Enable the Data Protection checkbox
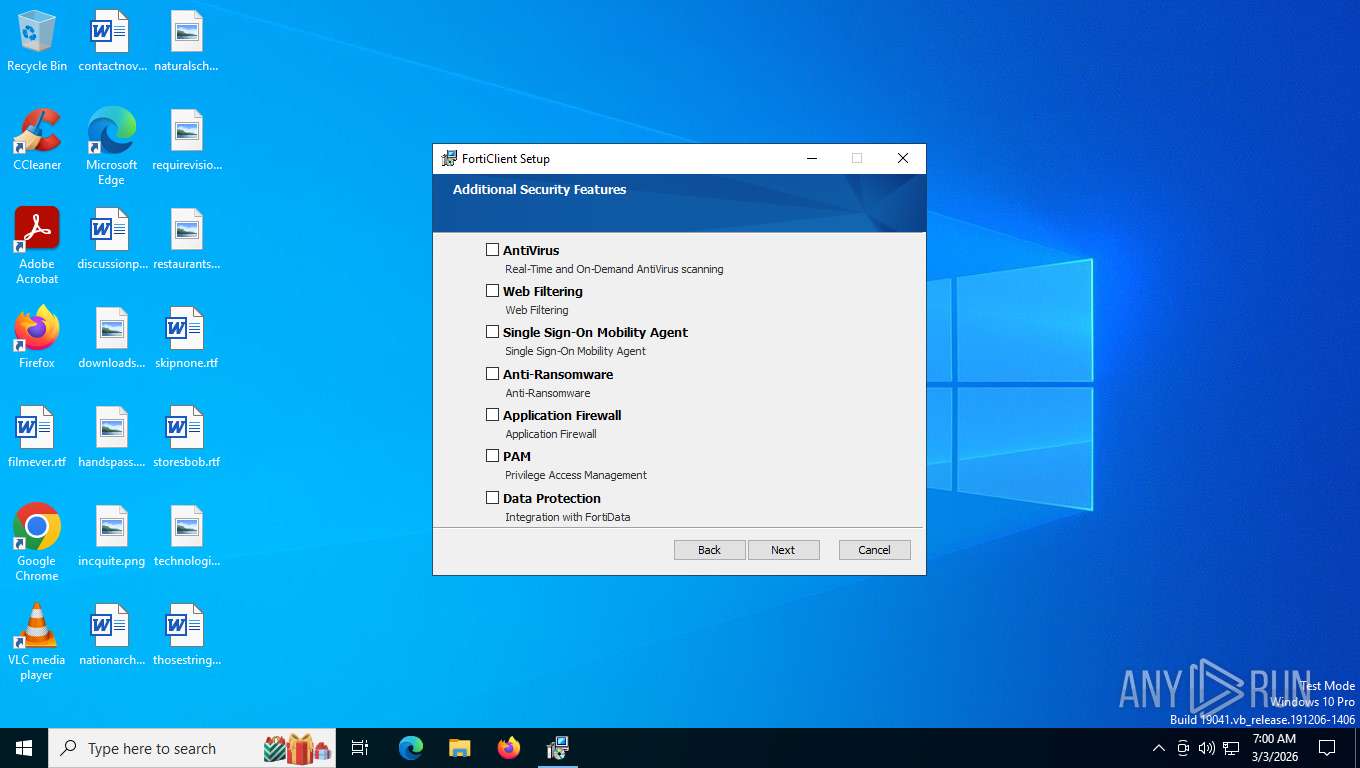 click(x=492, y=498)
